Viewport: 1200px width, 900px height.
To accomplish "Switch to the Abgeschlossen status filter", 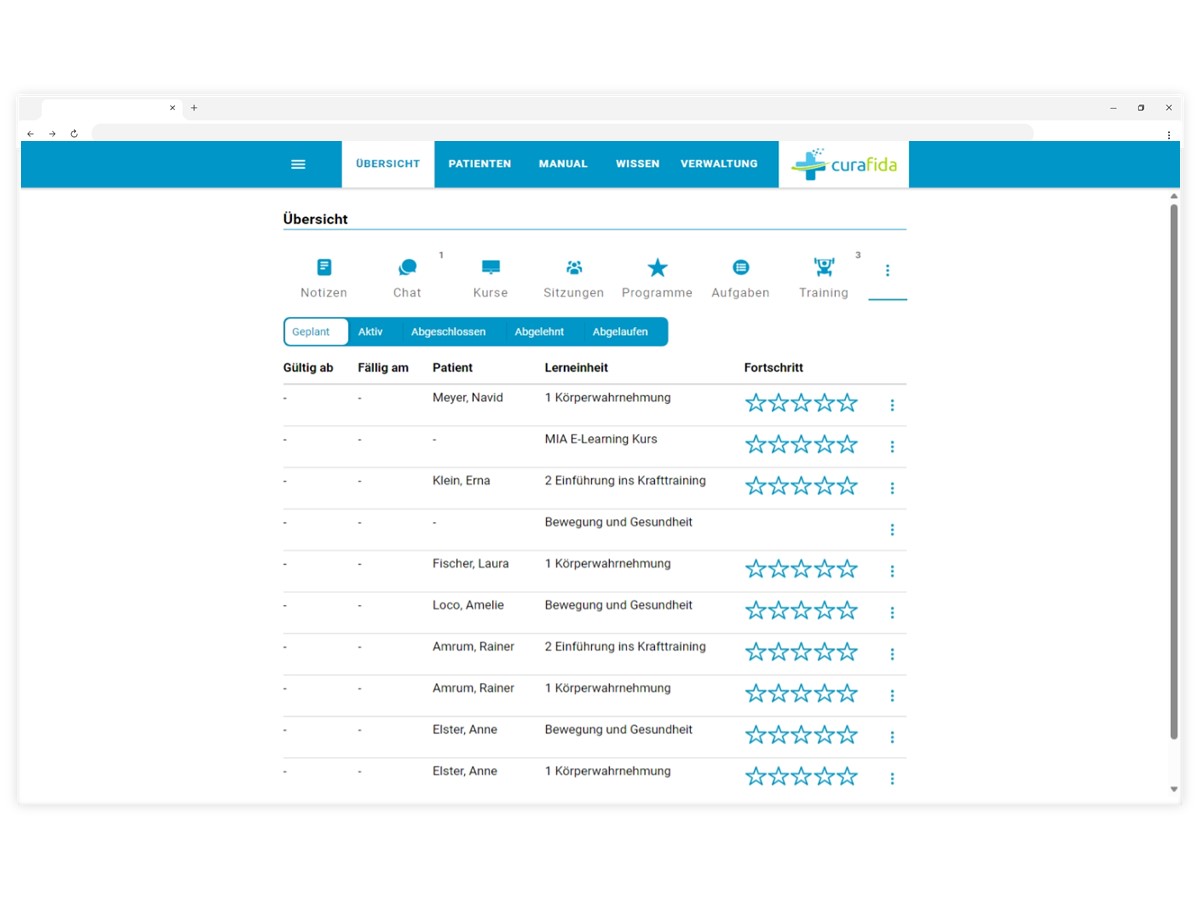I will [448, 332].
